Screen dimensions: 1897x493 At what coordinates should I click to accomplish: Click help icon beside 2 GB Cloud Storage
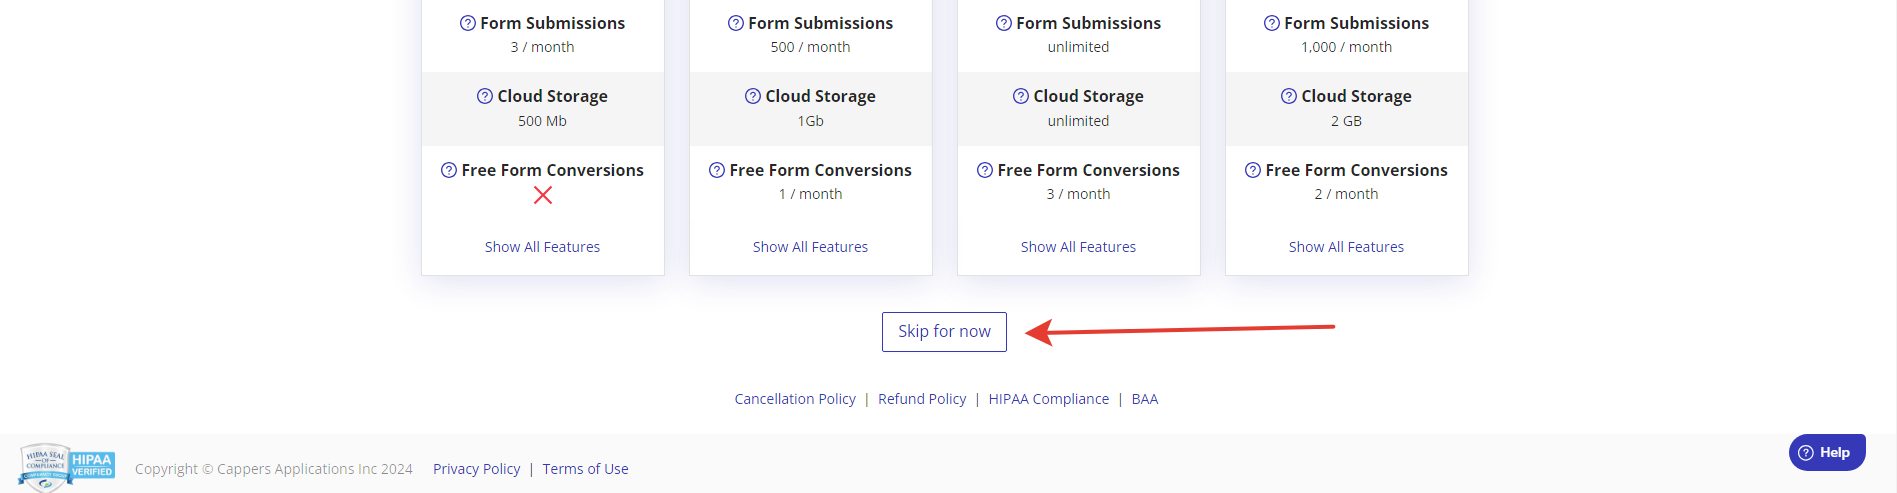click(x=1288, y=96)
